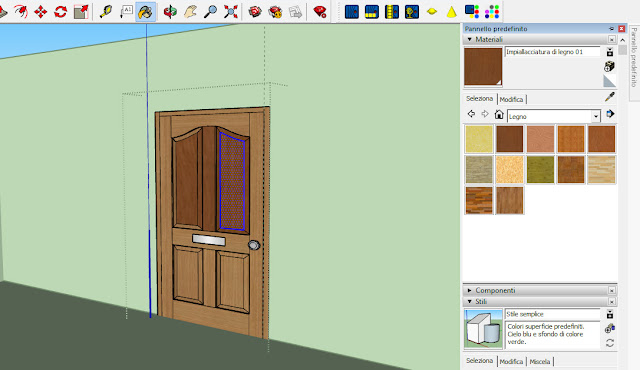Select the Rotate tool
The height and width of the screenshot is (370, 640).
(60, 12)
